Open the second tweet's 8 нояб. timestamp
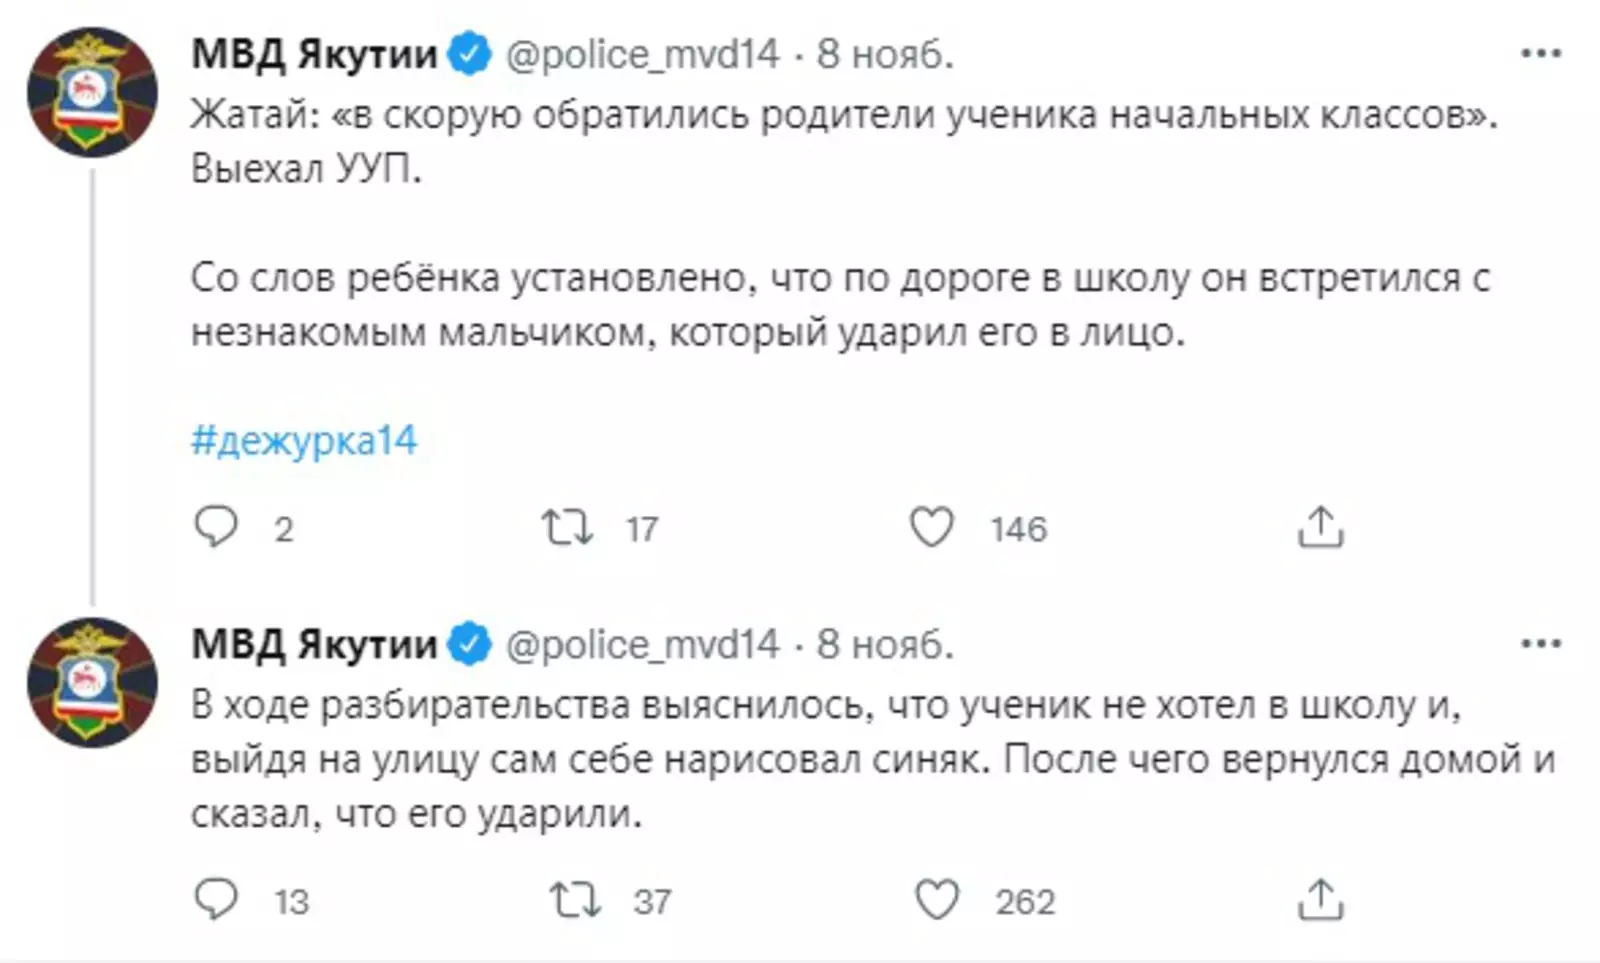Image resolution: width=1600 pixels, height=963 pixels. point(884,644)
